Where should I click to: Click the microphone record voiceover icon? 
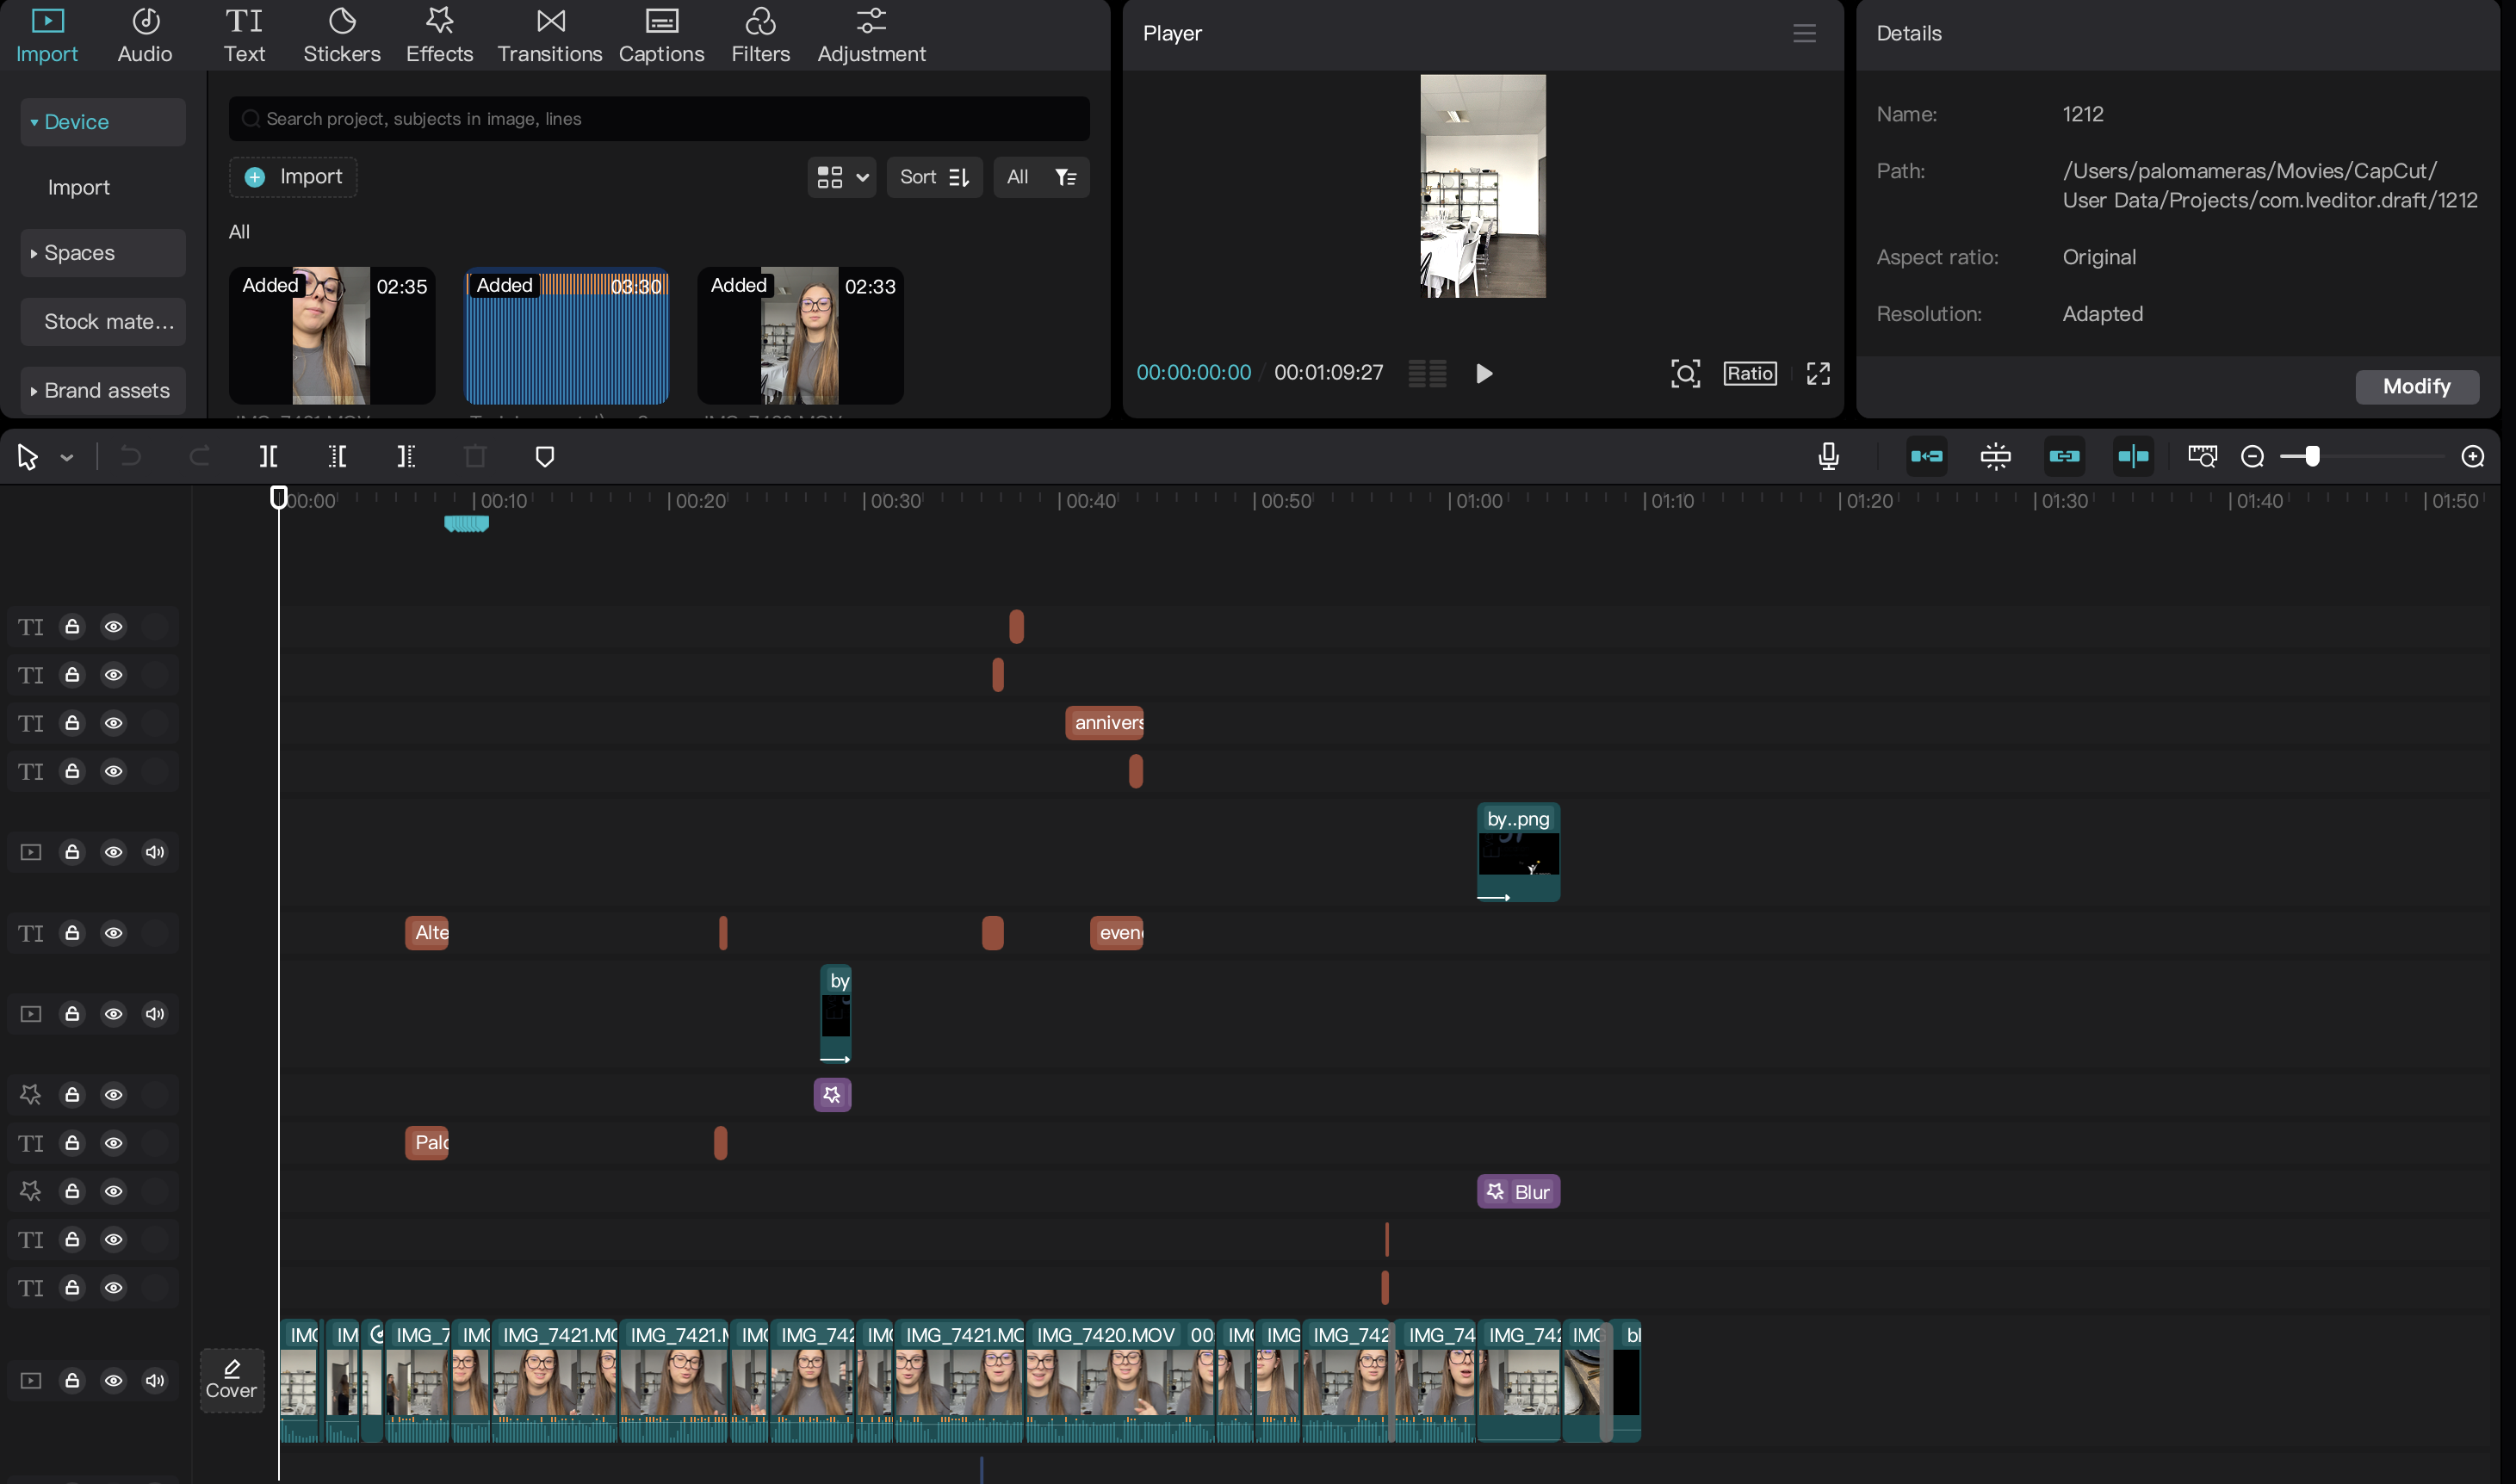(1827, 457)
